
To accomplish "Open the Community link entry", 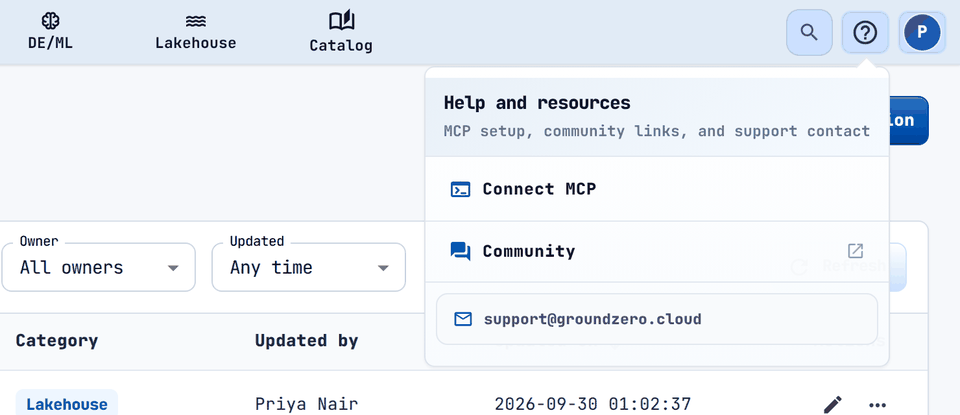I will [656, 251].
